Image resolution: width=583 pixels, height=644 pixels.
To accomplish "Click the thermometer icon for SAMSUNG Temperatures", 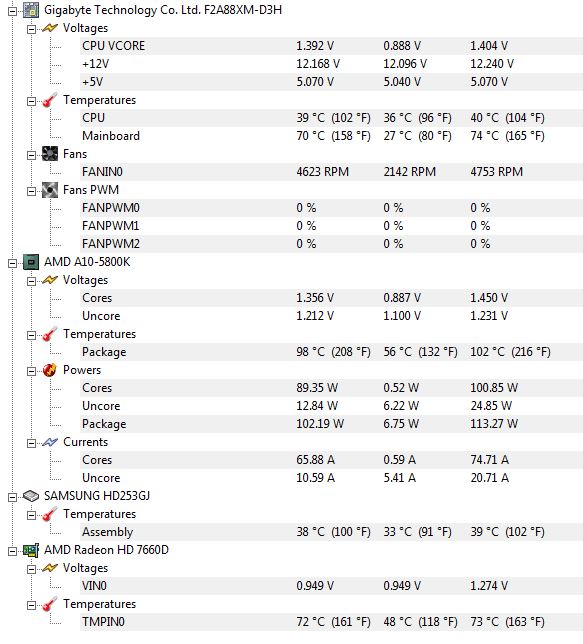I will tap(50, 514).
